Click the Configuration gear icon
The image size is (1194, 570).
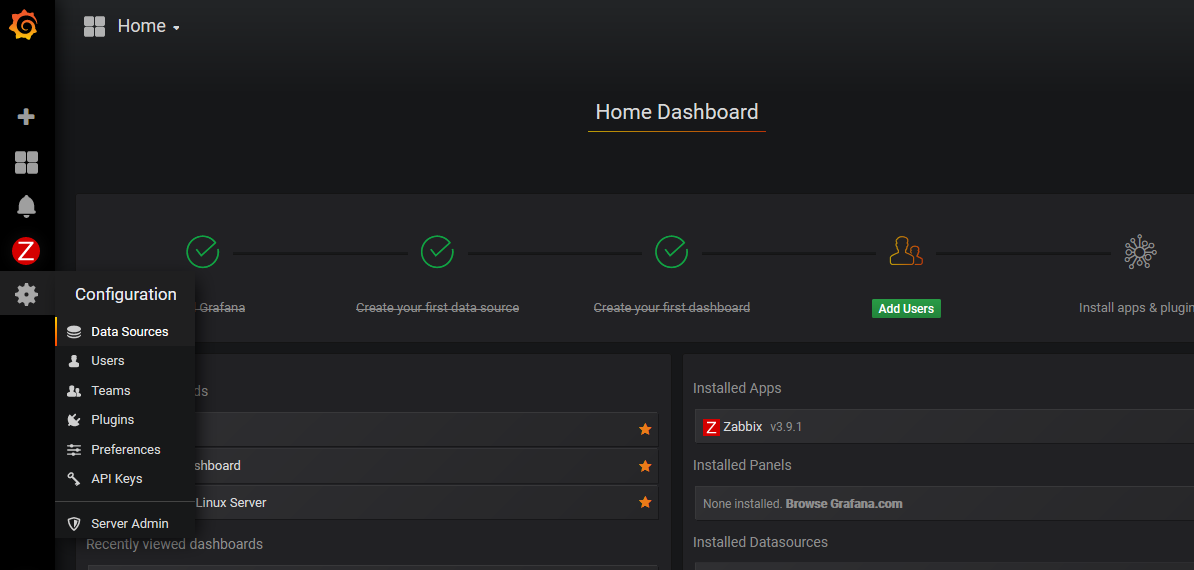(27, 294)
